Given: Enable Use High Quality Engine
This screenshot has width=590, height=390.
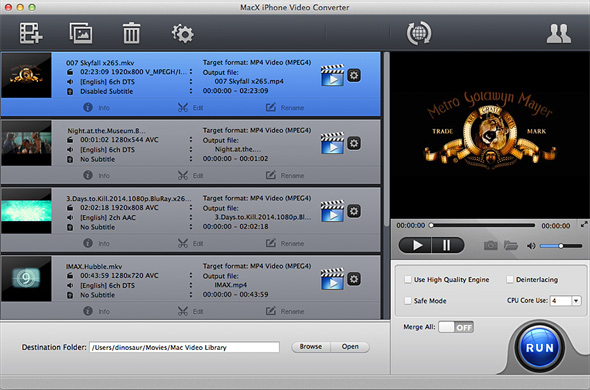Looking at the screenshot, I should pos(408,279).
